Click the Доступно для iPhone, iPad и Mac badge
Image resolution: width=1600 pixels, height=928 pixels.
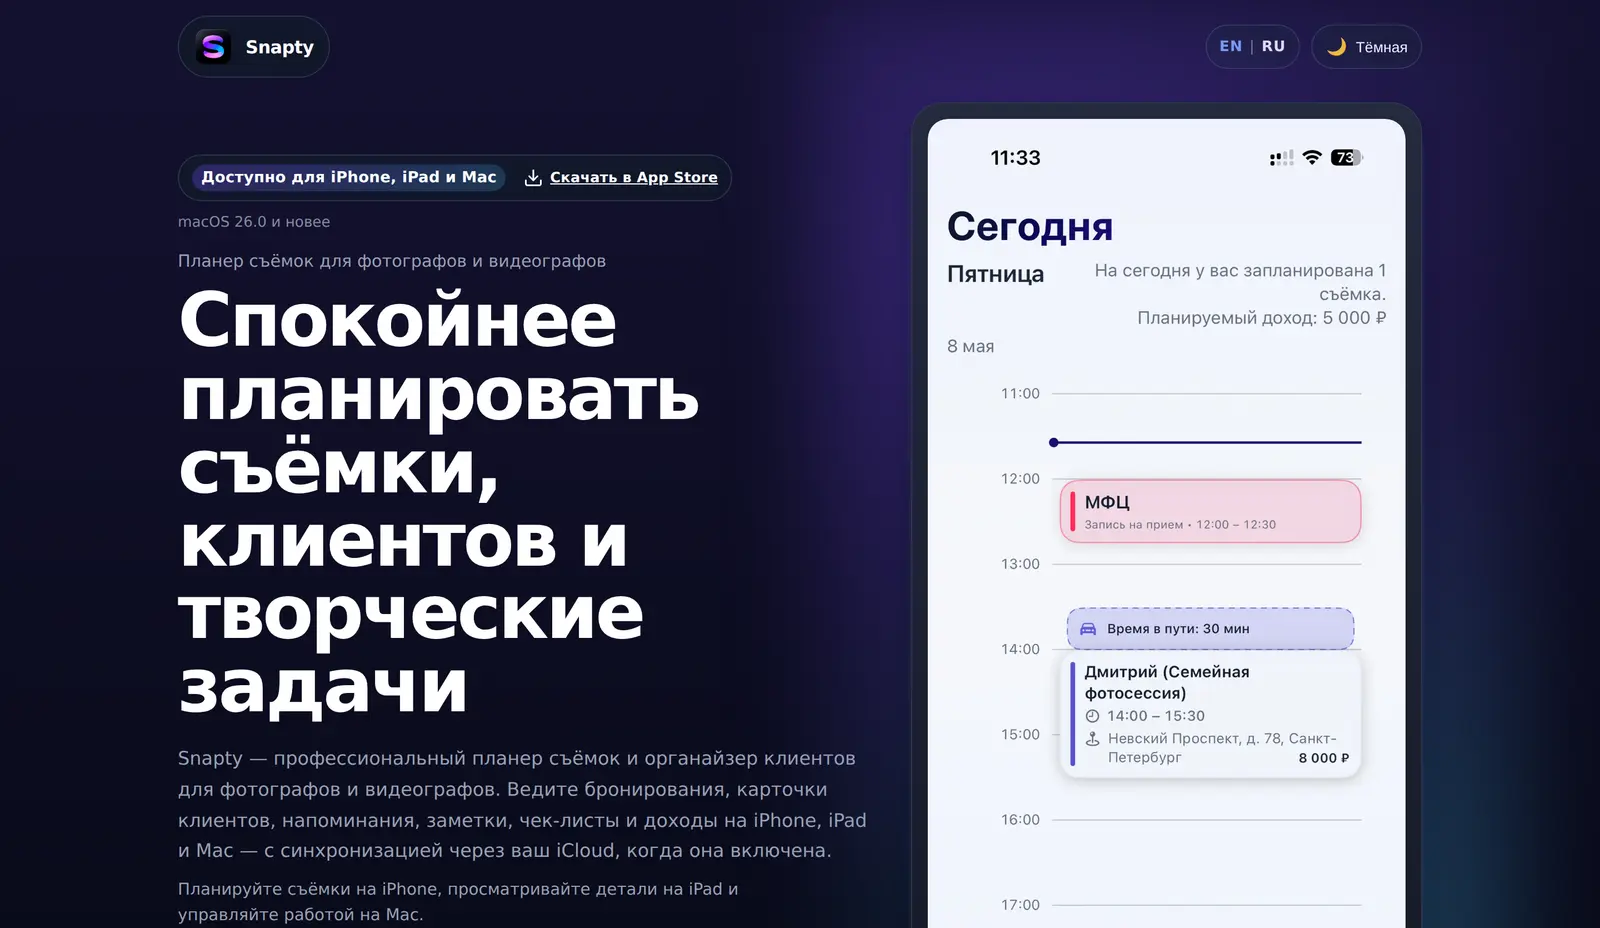[x=349, y=177]
